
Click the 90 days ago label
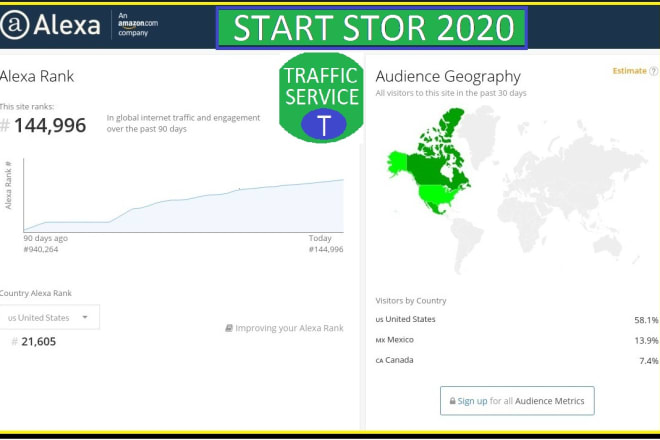coord(45,238)
